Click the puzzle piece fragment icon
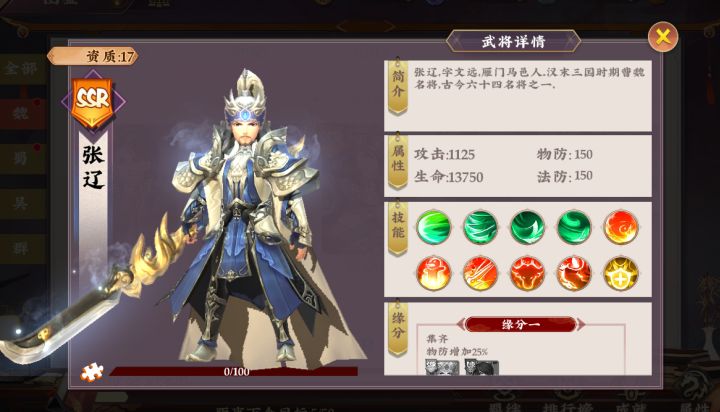 point(91,372)
